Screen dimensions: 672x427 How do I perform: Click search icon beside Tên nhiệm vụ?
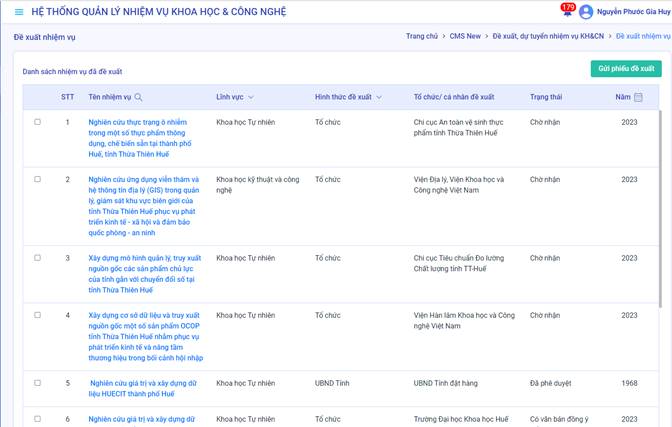pos(138,97)
